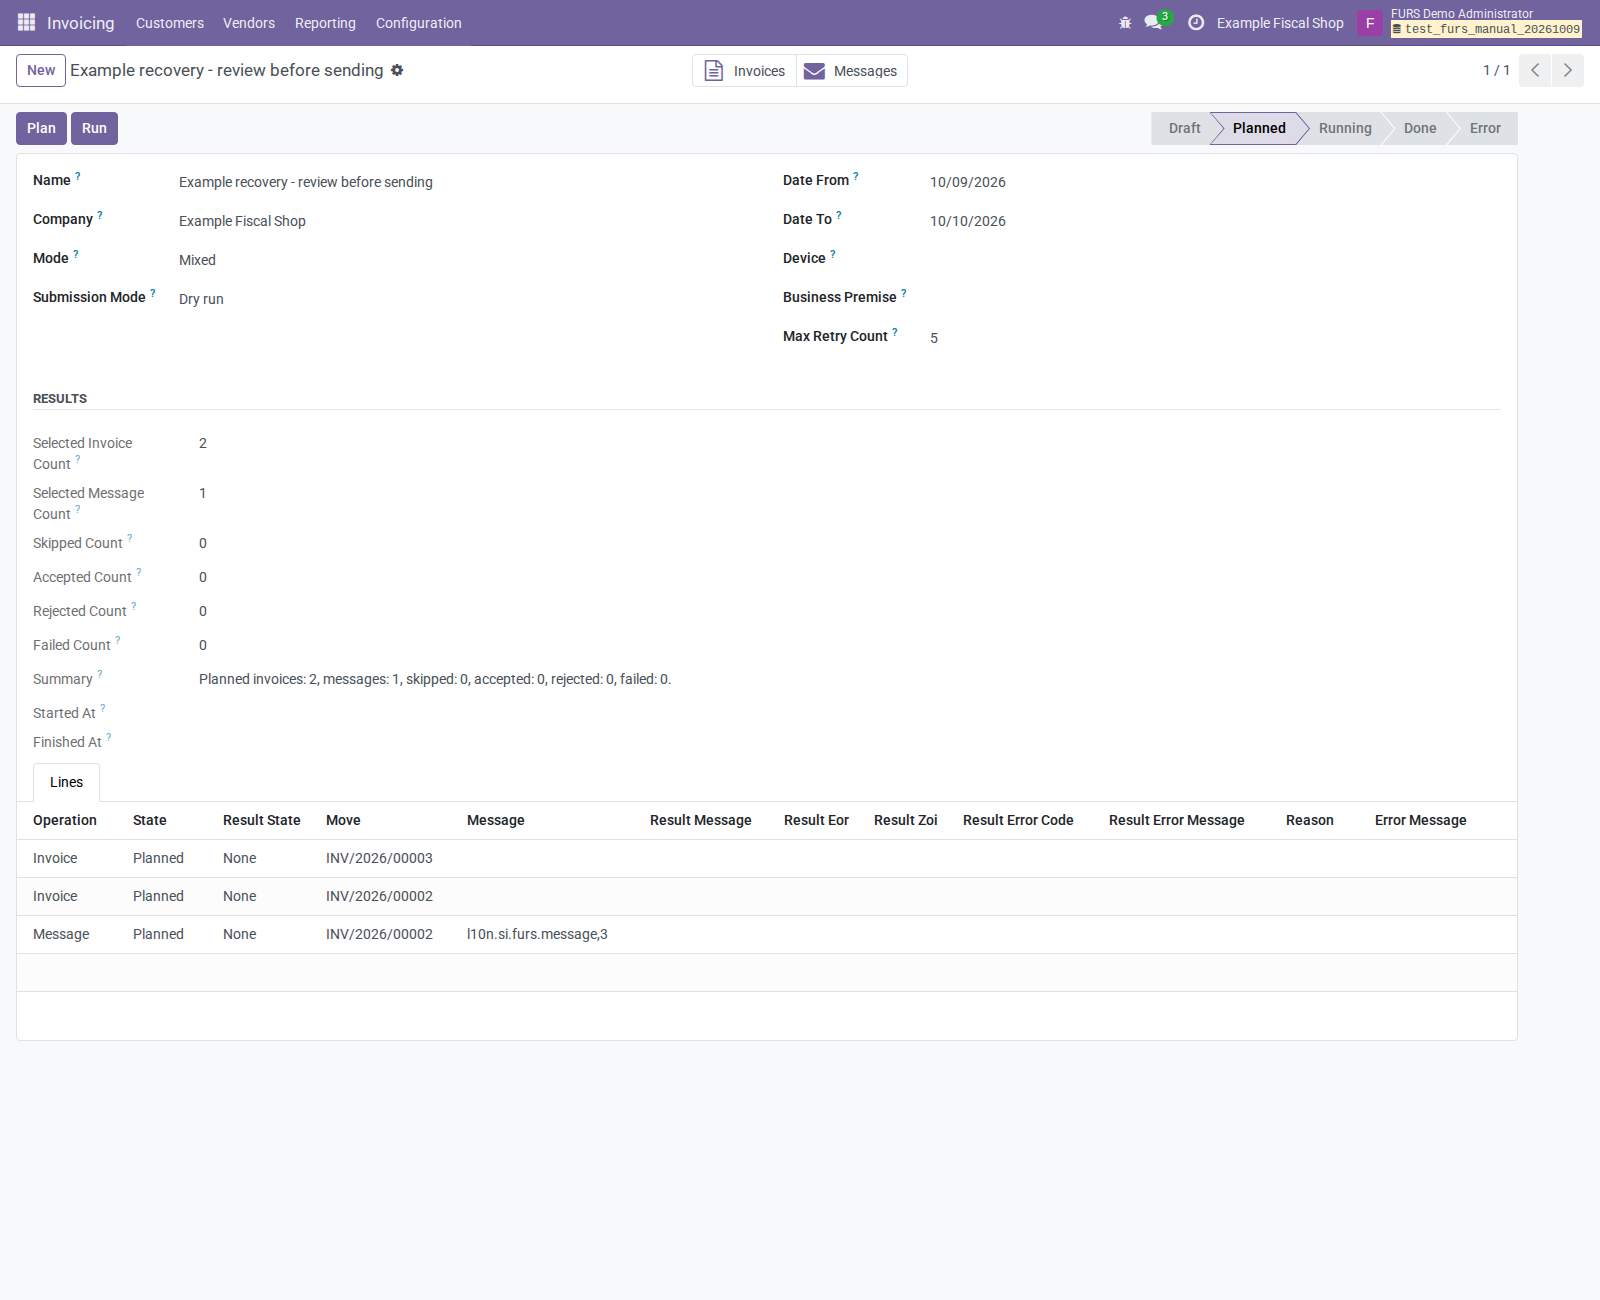
Task: Click the Date From value 10/09/2026
Action: click(968, 182)
